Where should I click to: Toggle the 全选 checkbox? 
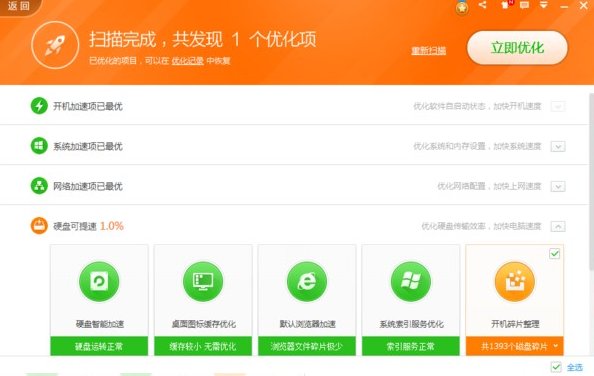(556, 367)
